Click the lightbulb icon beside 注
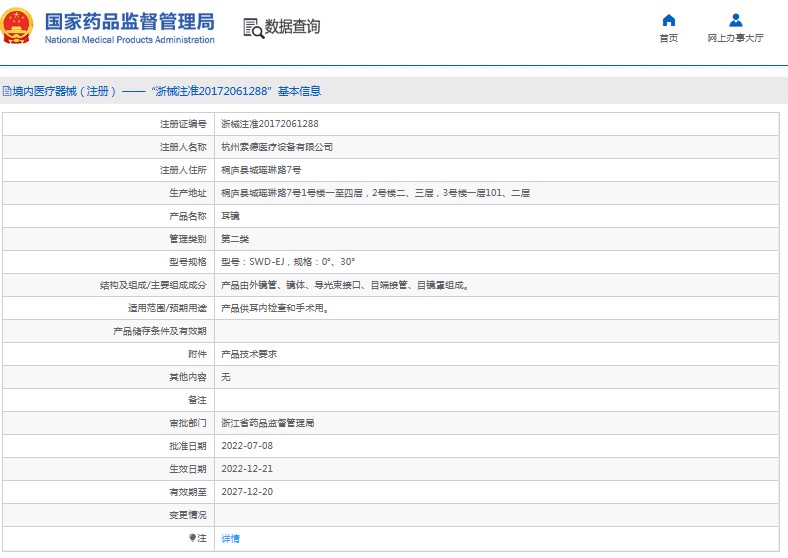This screenshot has width=788, height=558. coord(192,538)
